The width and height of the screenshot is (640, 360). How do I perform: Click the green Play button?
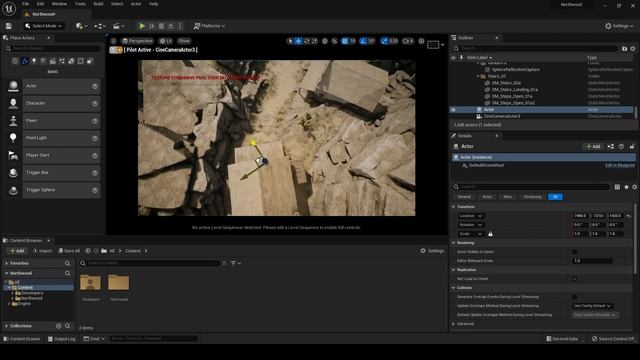142,26
